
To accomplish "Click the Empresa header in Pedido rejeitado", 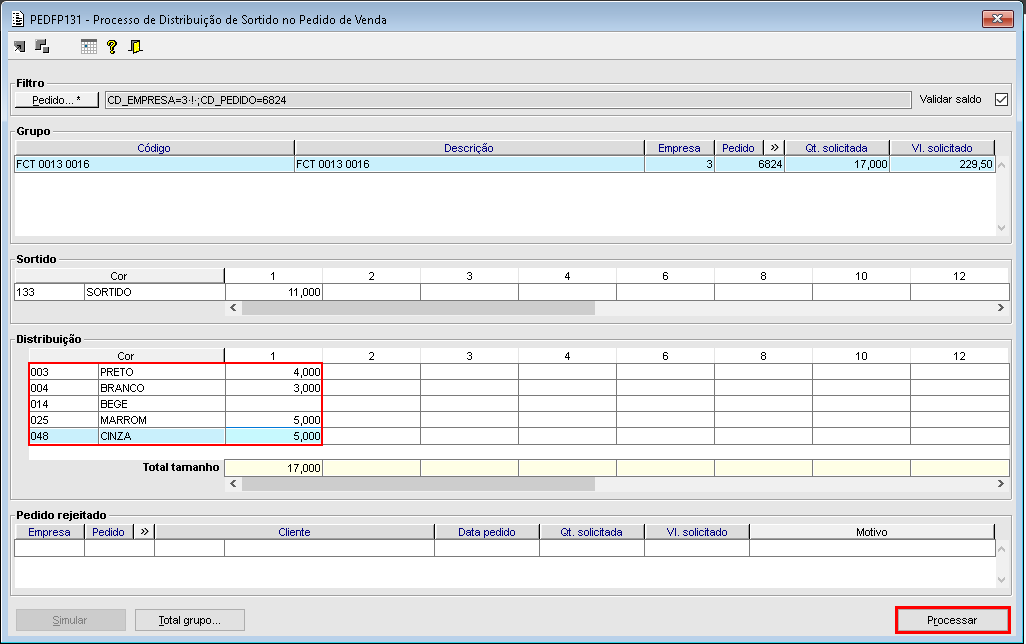I will tap(49, 531).
